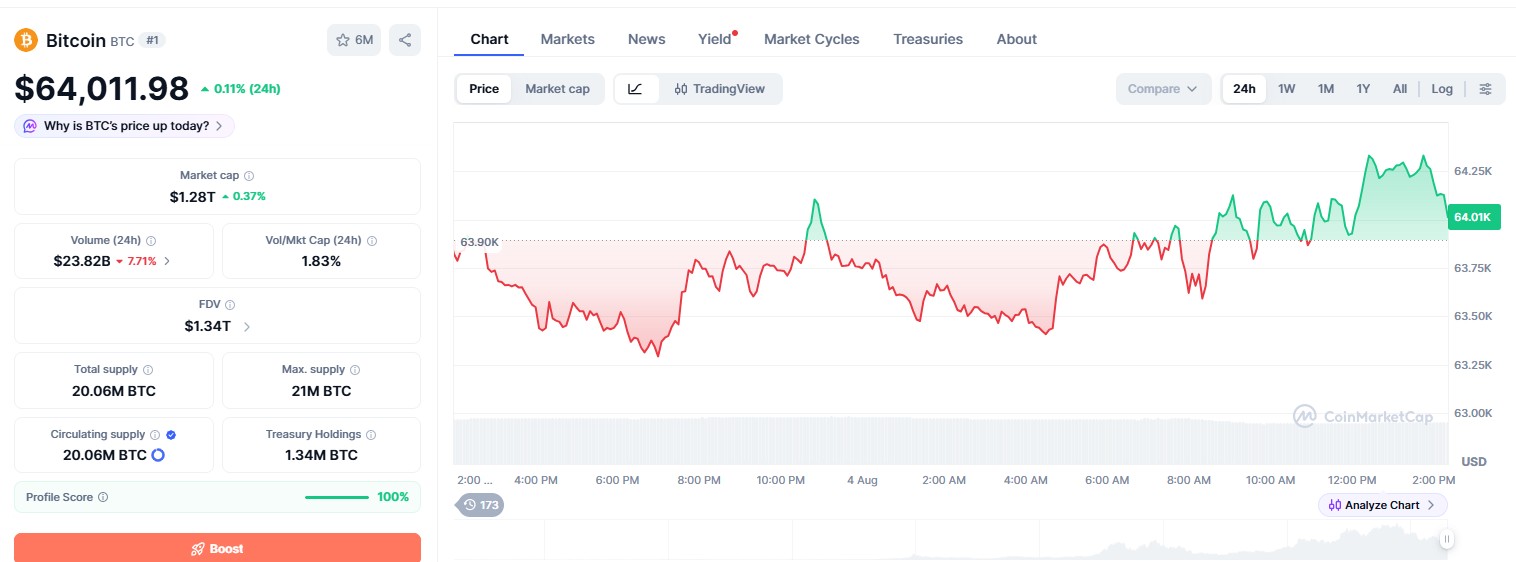Image resolution: width=1516 pixels, height=562 pixels.
Task: Click the $64,011.98 price text
Action: pos(101,89)
